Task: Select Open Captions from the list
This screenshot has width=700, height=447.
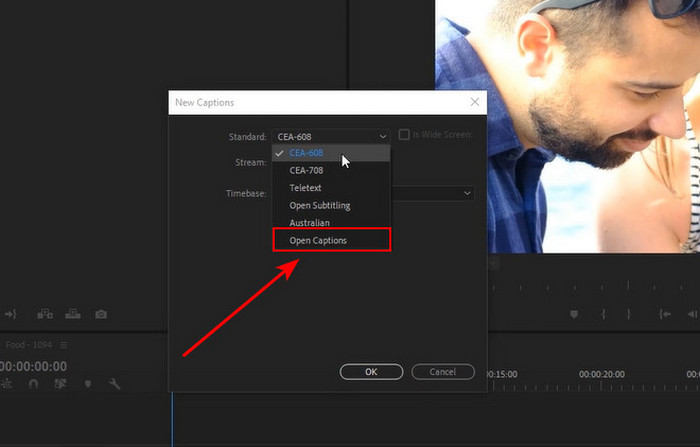Action: coord(331,240)
